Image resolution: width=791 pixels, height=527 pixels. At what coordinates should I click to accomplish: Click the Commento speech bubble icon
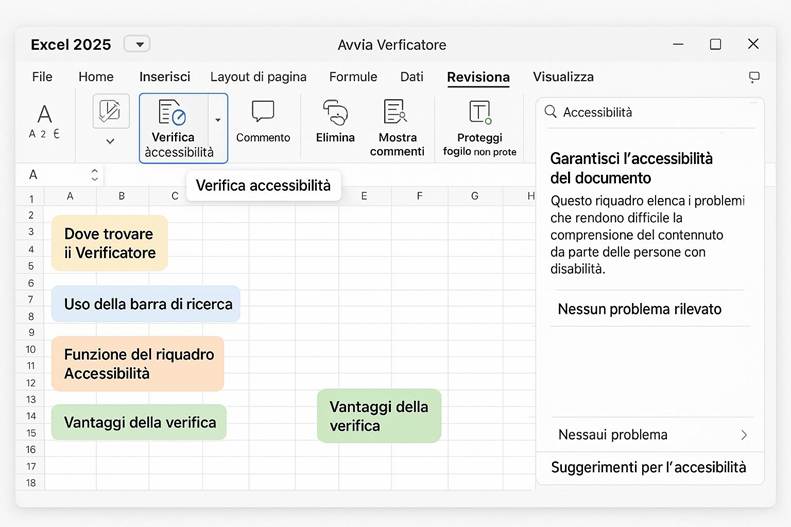coord(263,111)
